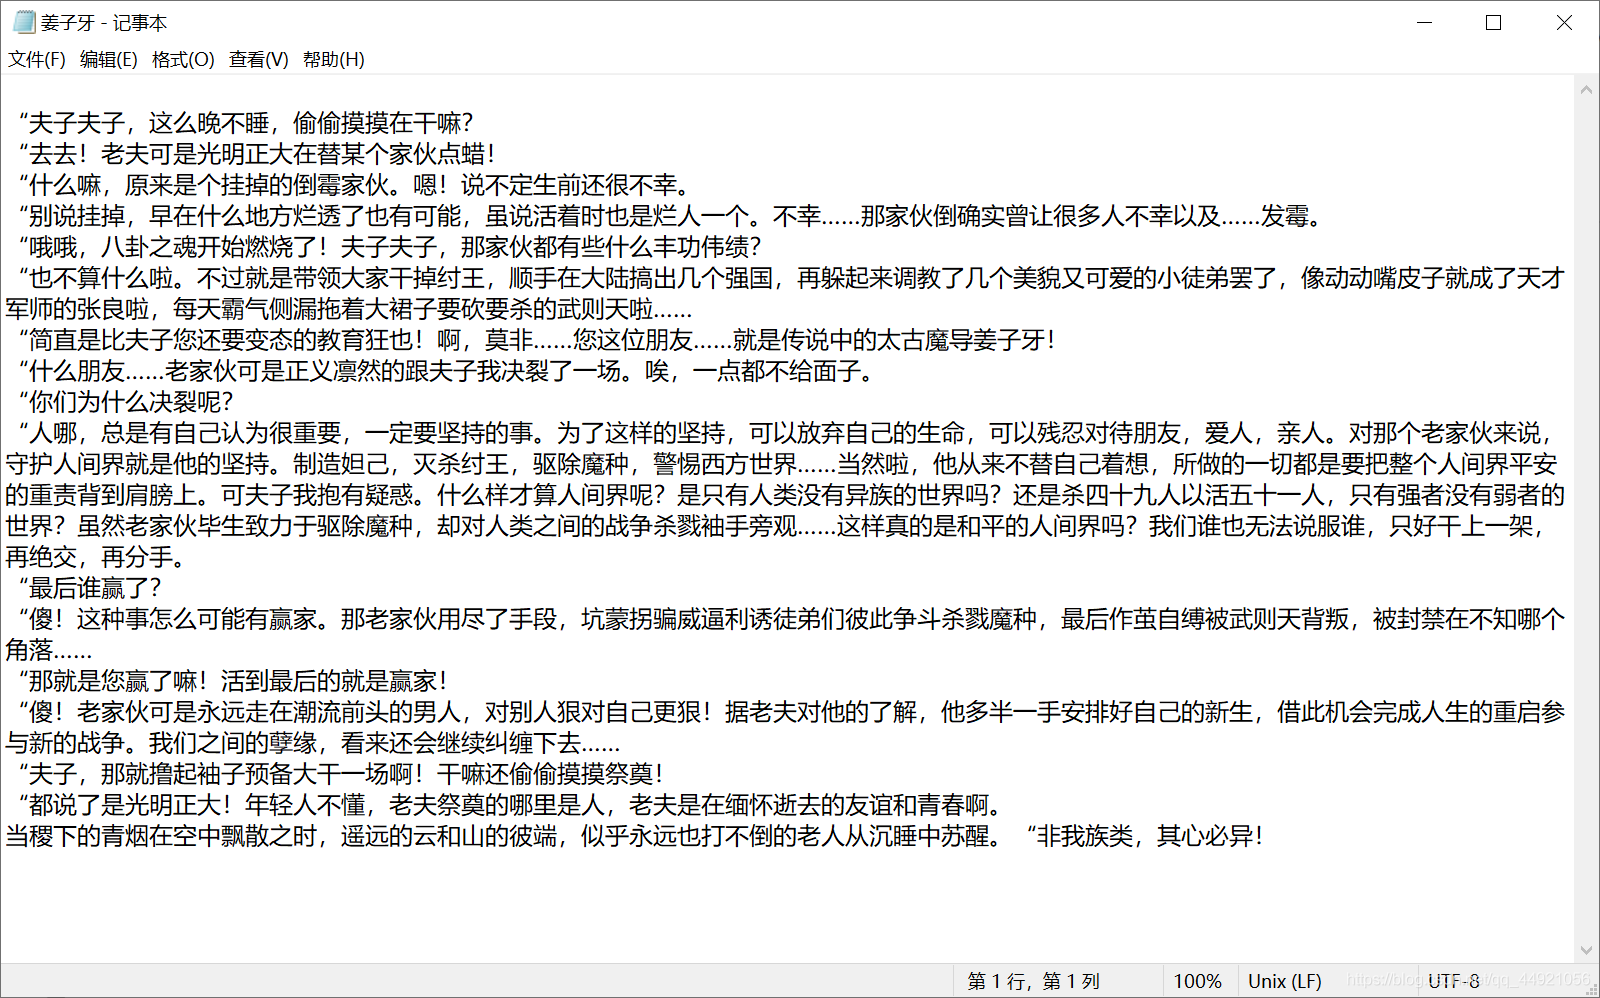Close the 姜子牙 记事本 window

point(1564,22)
